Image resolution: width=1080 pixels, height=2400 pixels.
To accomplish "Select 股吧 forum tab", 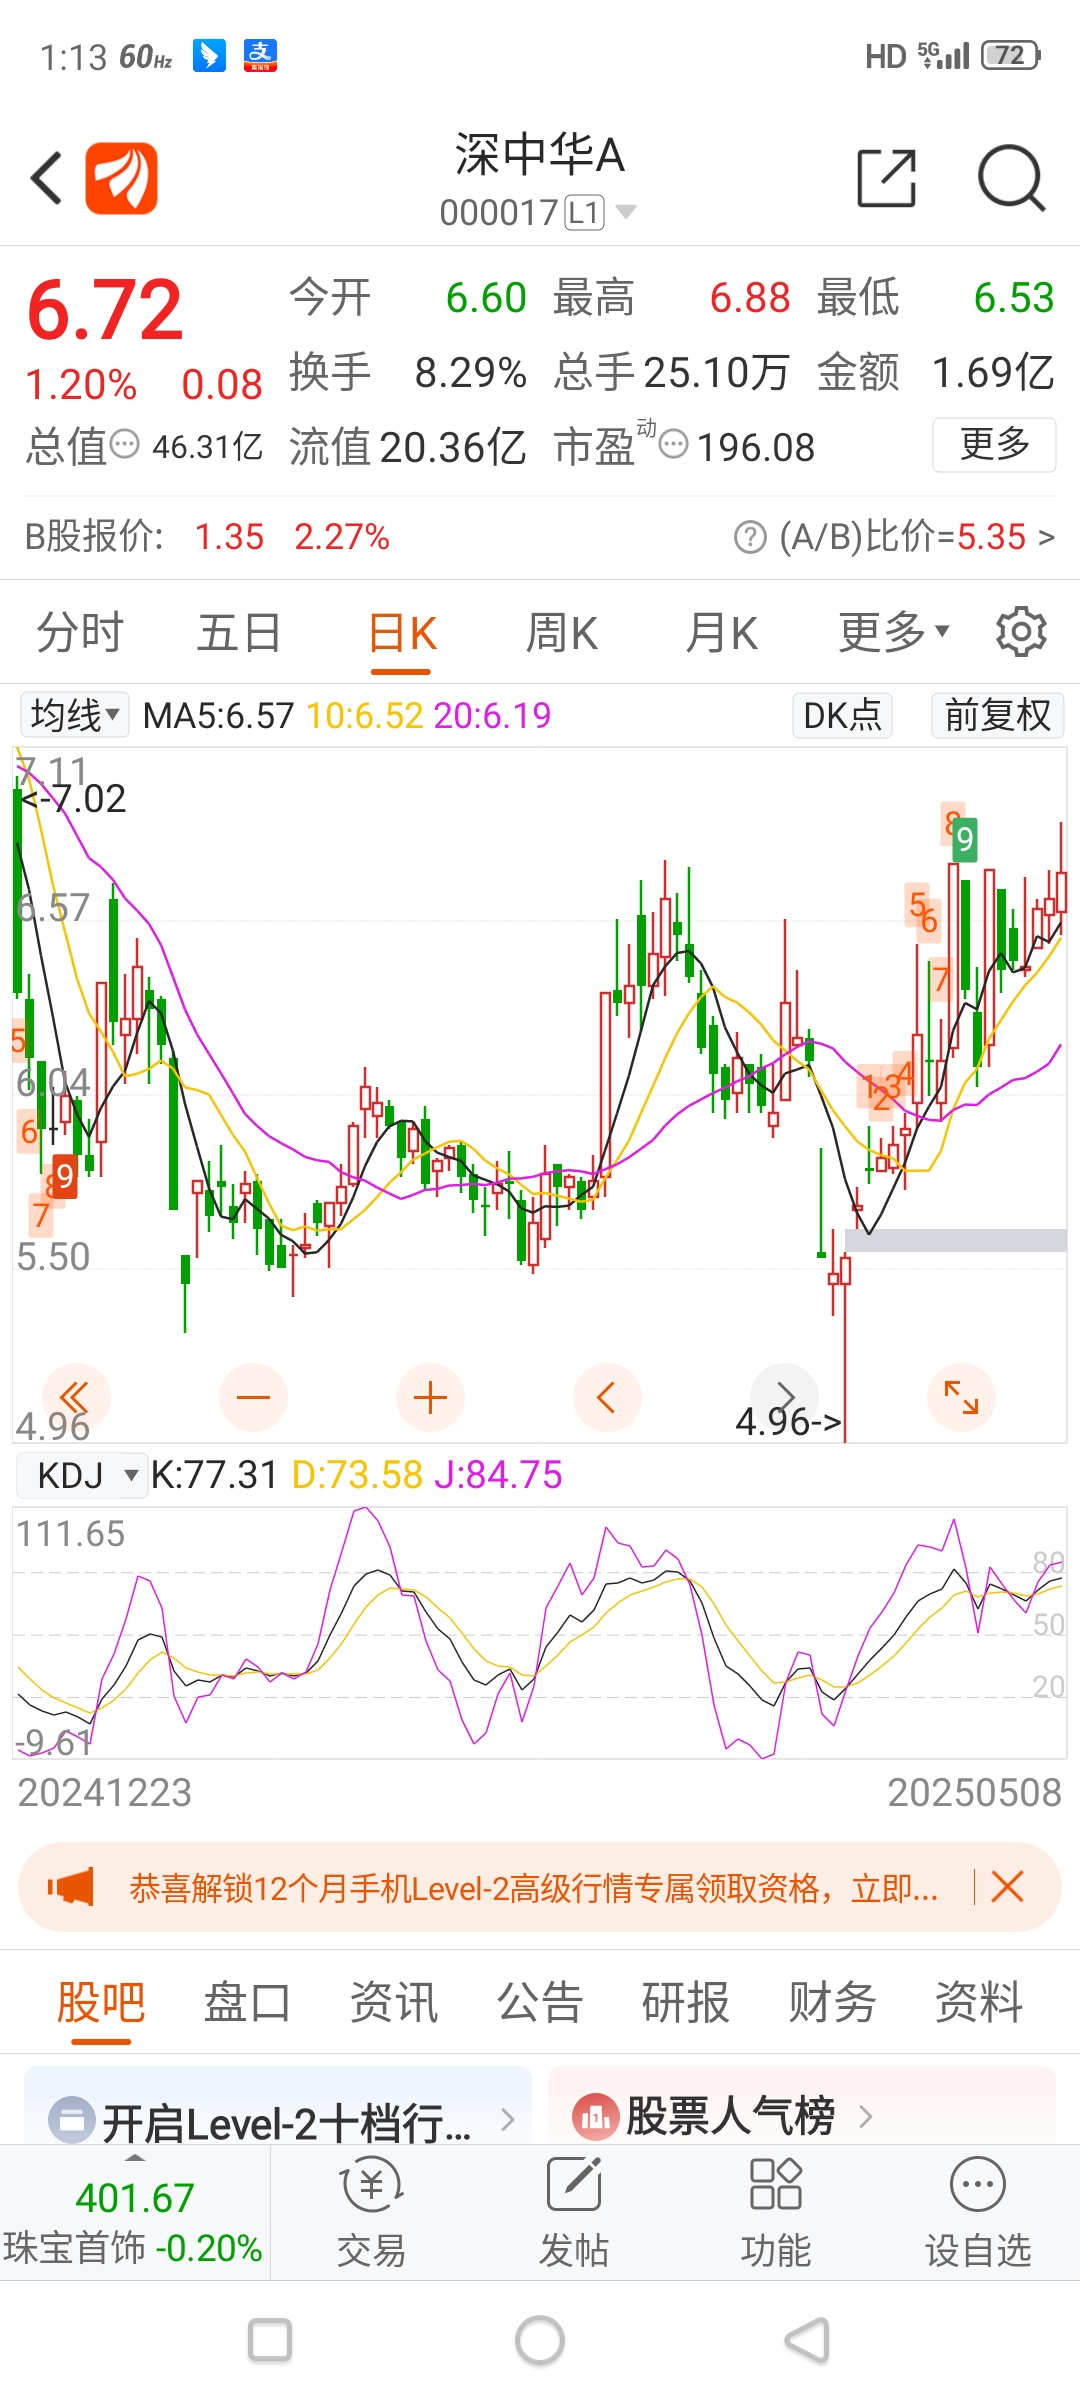I will [x=101, y=2002].
